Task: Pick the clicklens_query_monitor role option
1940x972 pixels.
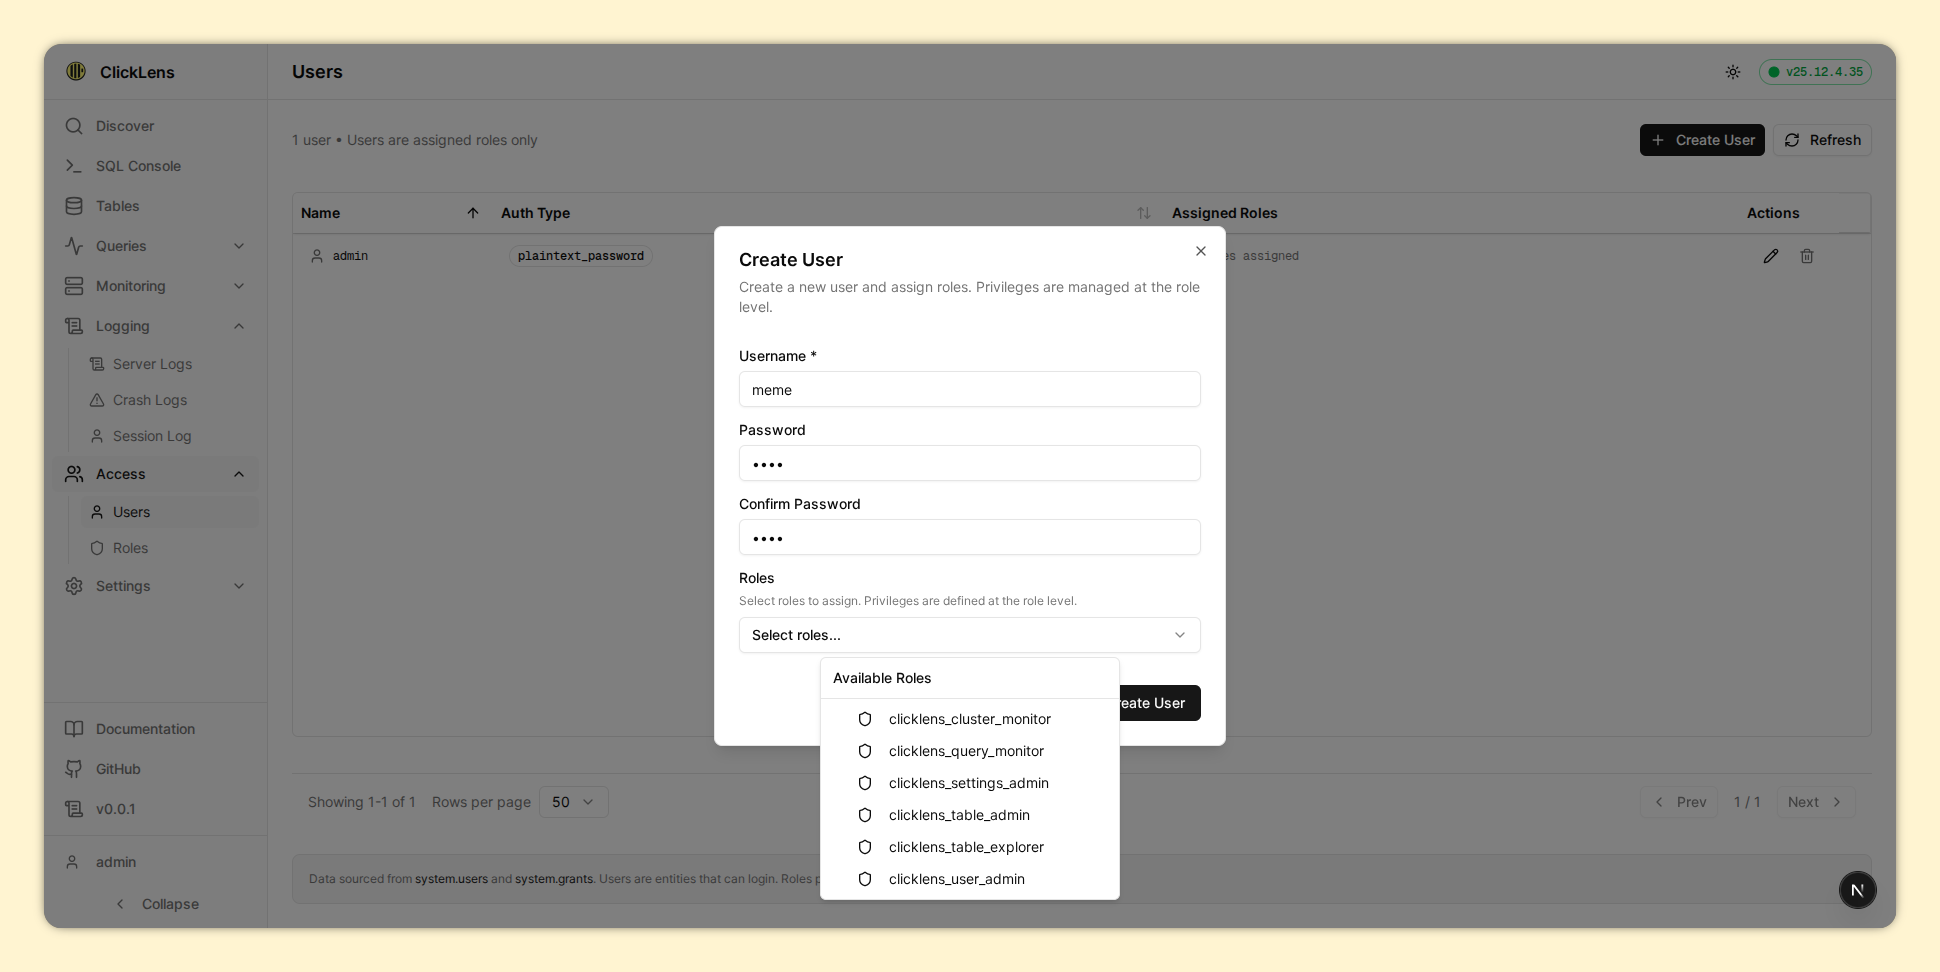Action: 965,751
